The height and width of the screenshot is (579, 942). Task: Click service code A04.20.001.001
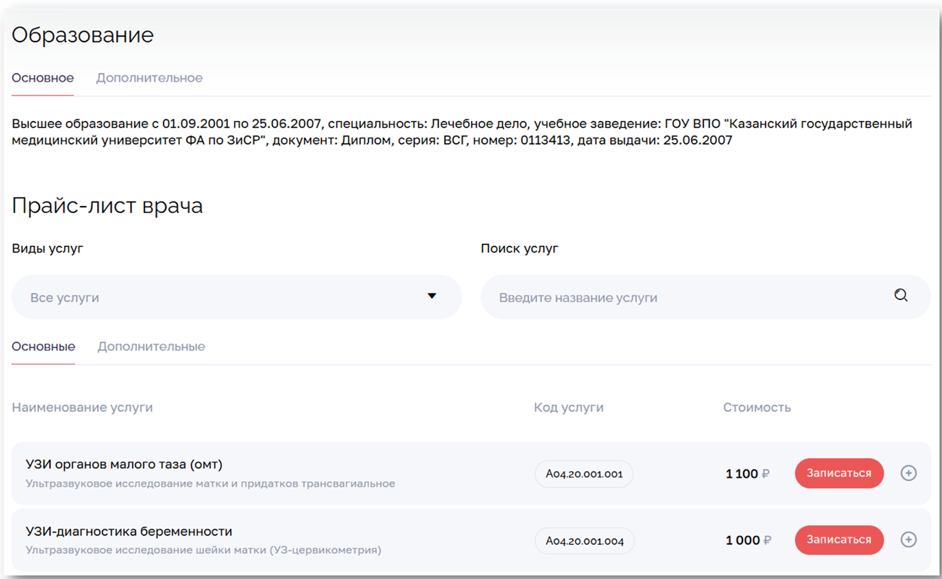[584, 474]
